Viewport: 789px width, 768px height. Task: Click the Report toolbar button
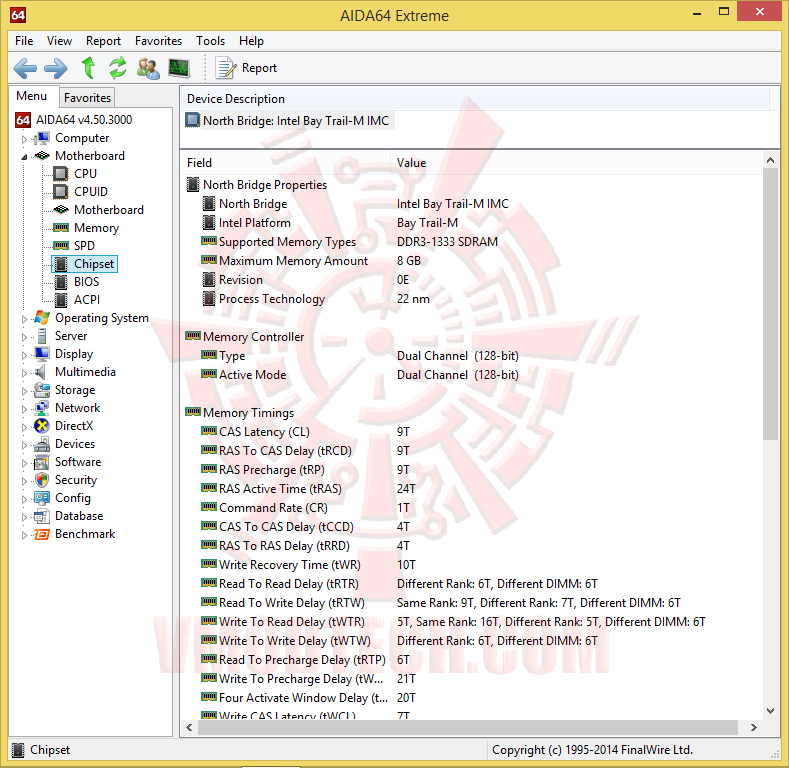[246, 68]
